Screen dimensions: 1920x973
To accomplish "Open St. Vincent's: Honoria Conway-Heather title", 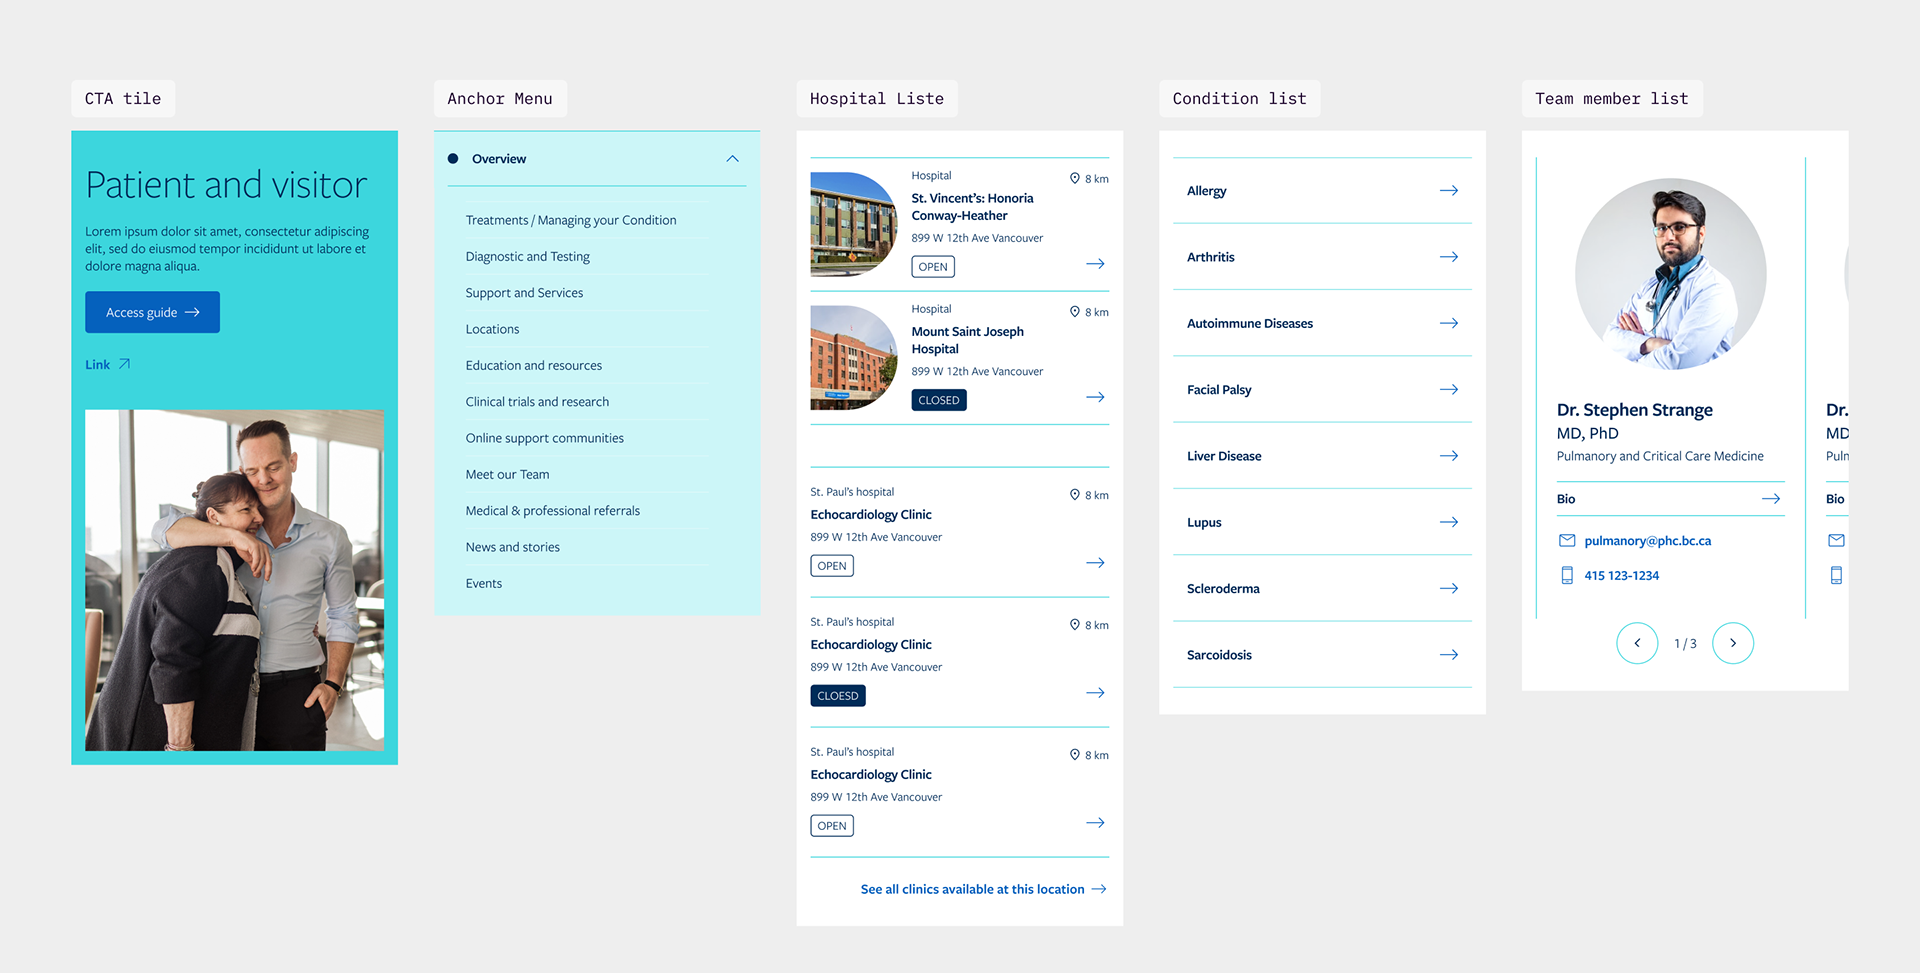I will pyautogui.click(x=972, y=207).
